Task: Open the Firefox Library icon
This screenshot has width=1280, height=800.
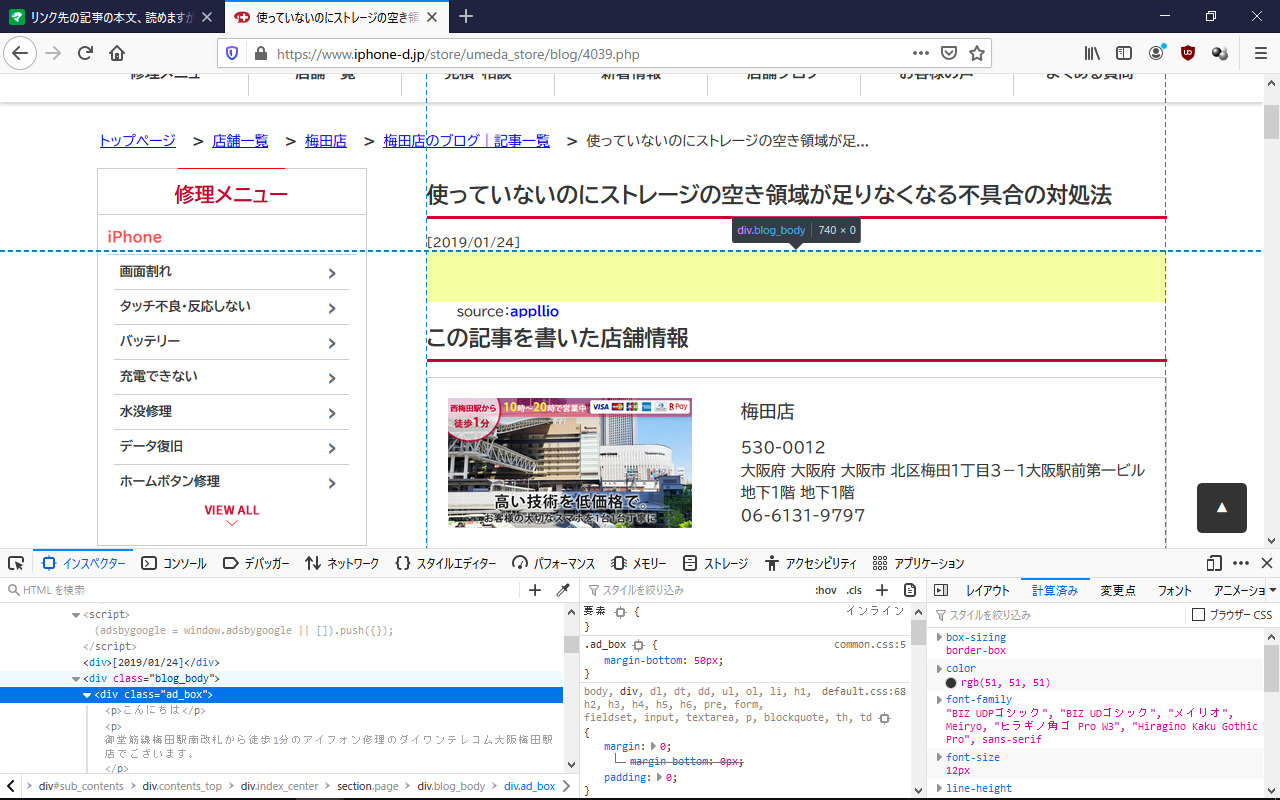Action: pos(1091,53)
